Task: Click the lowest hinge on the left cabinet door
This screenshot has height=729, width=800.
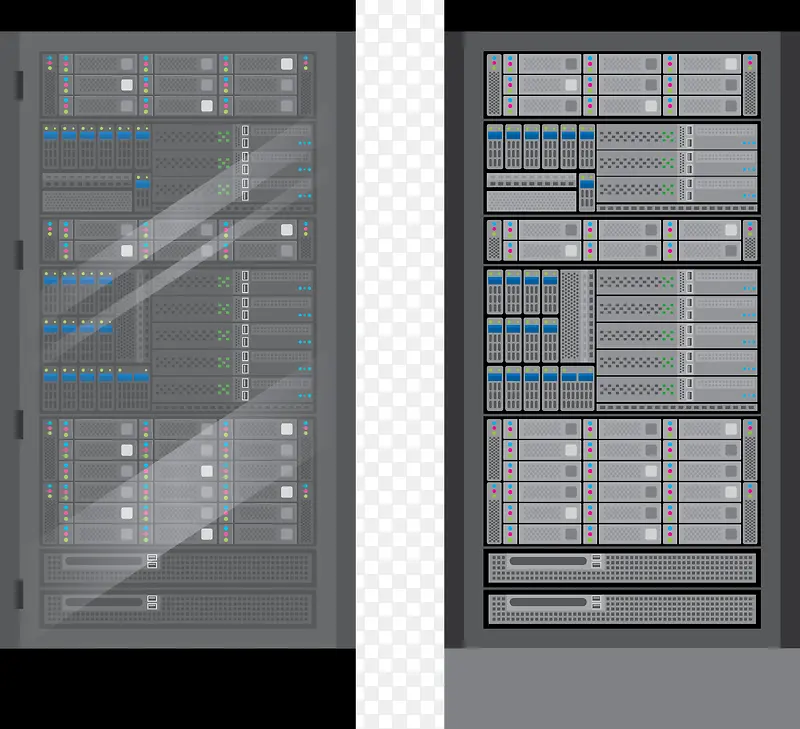Action: (x=18, y=594)
